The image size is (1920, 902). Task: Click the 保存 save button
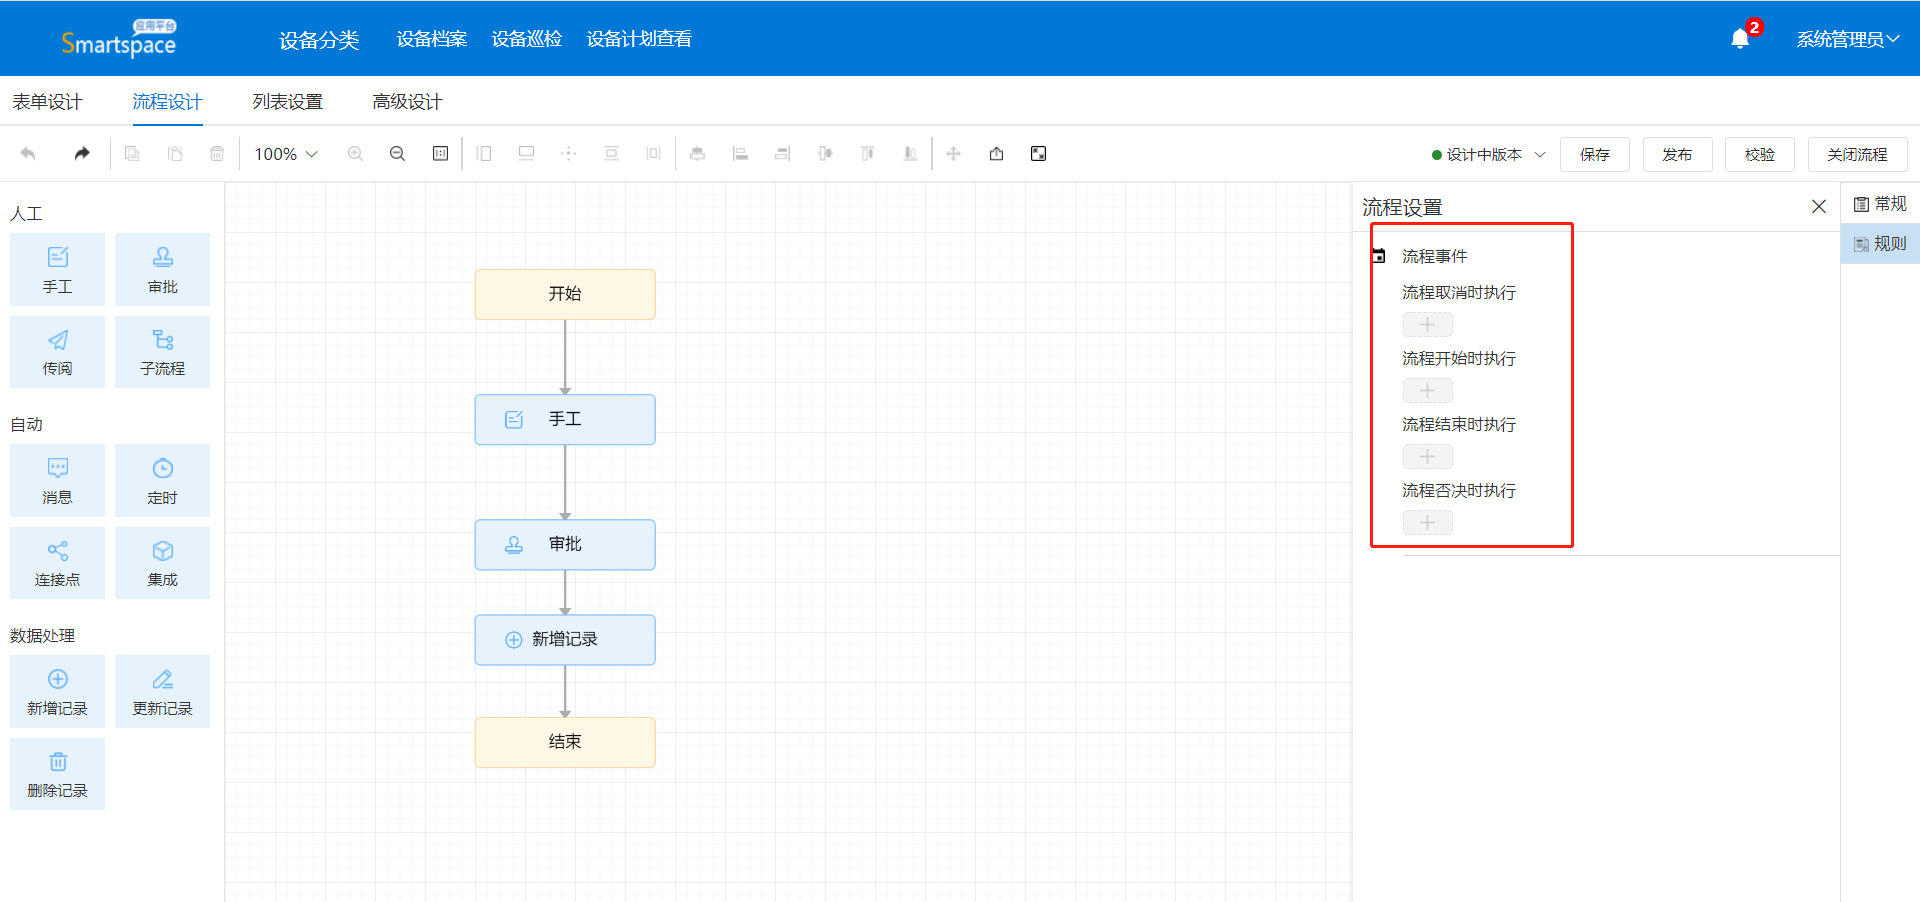pos(1595,155)
